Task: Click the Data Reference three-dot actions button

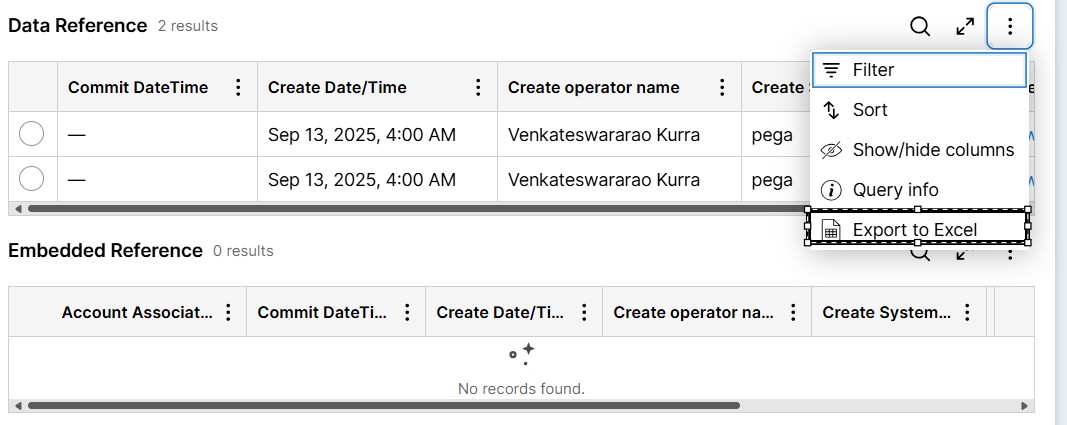Action: 1009,27
